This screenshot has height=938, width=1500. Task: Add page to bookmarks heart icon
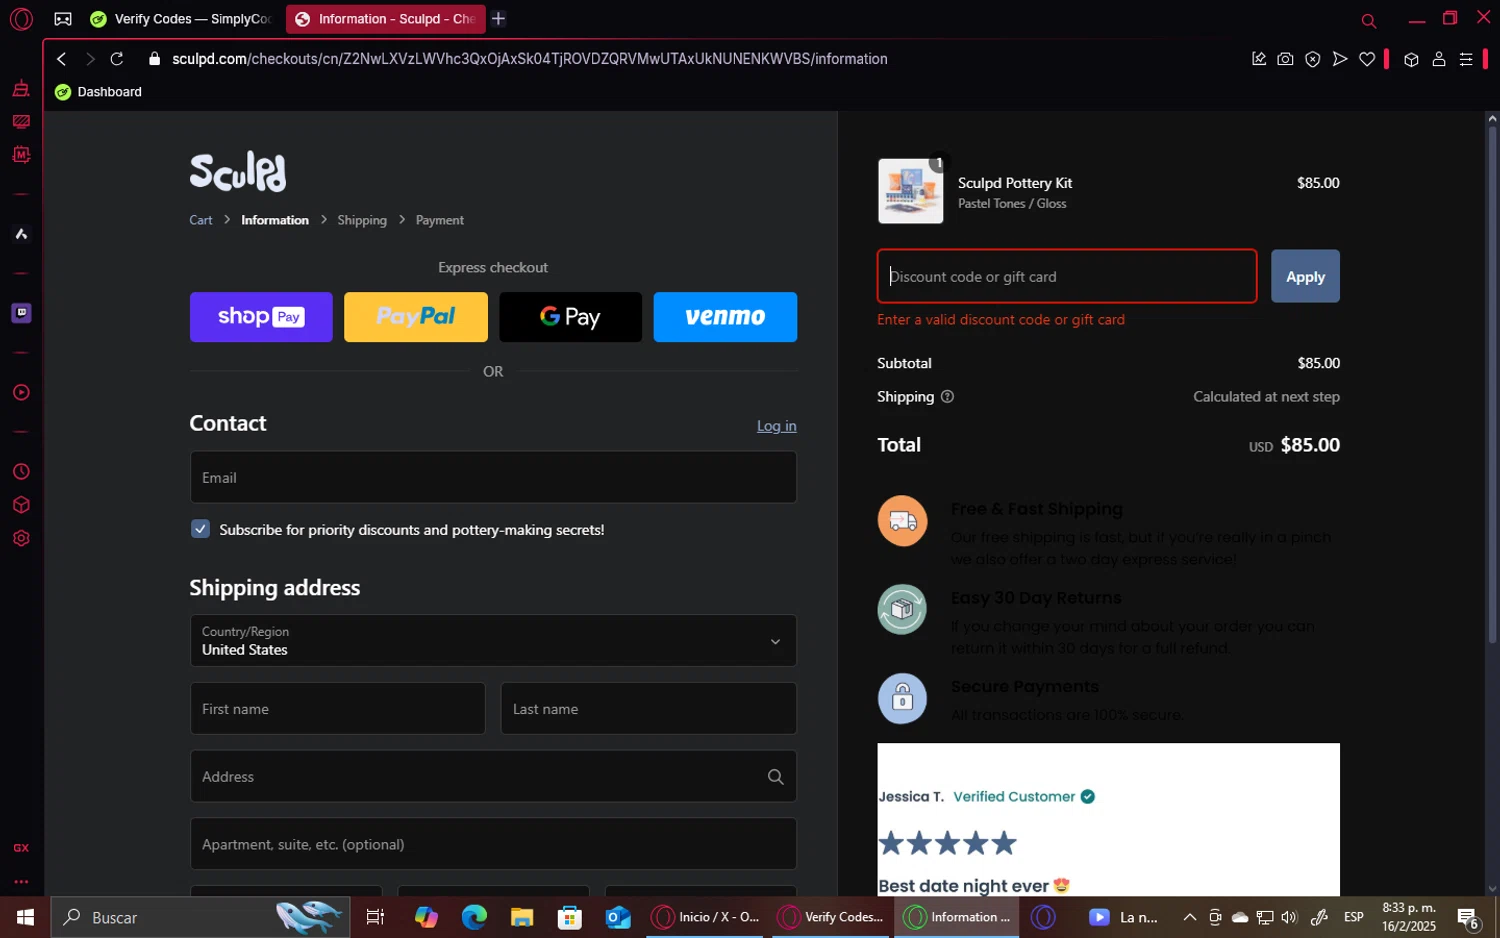(1367, 59)
